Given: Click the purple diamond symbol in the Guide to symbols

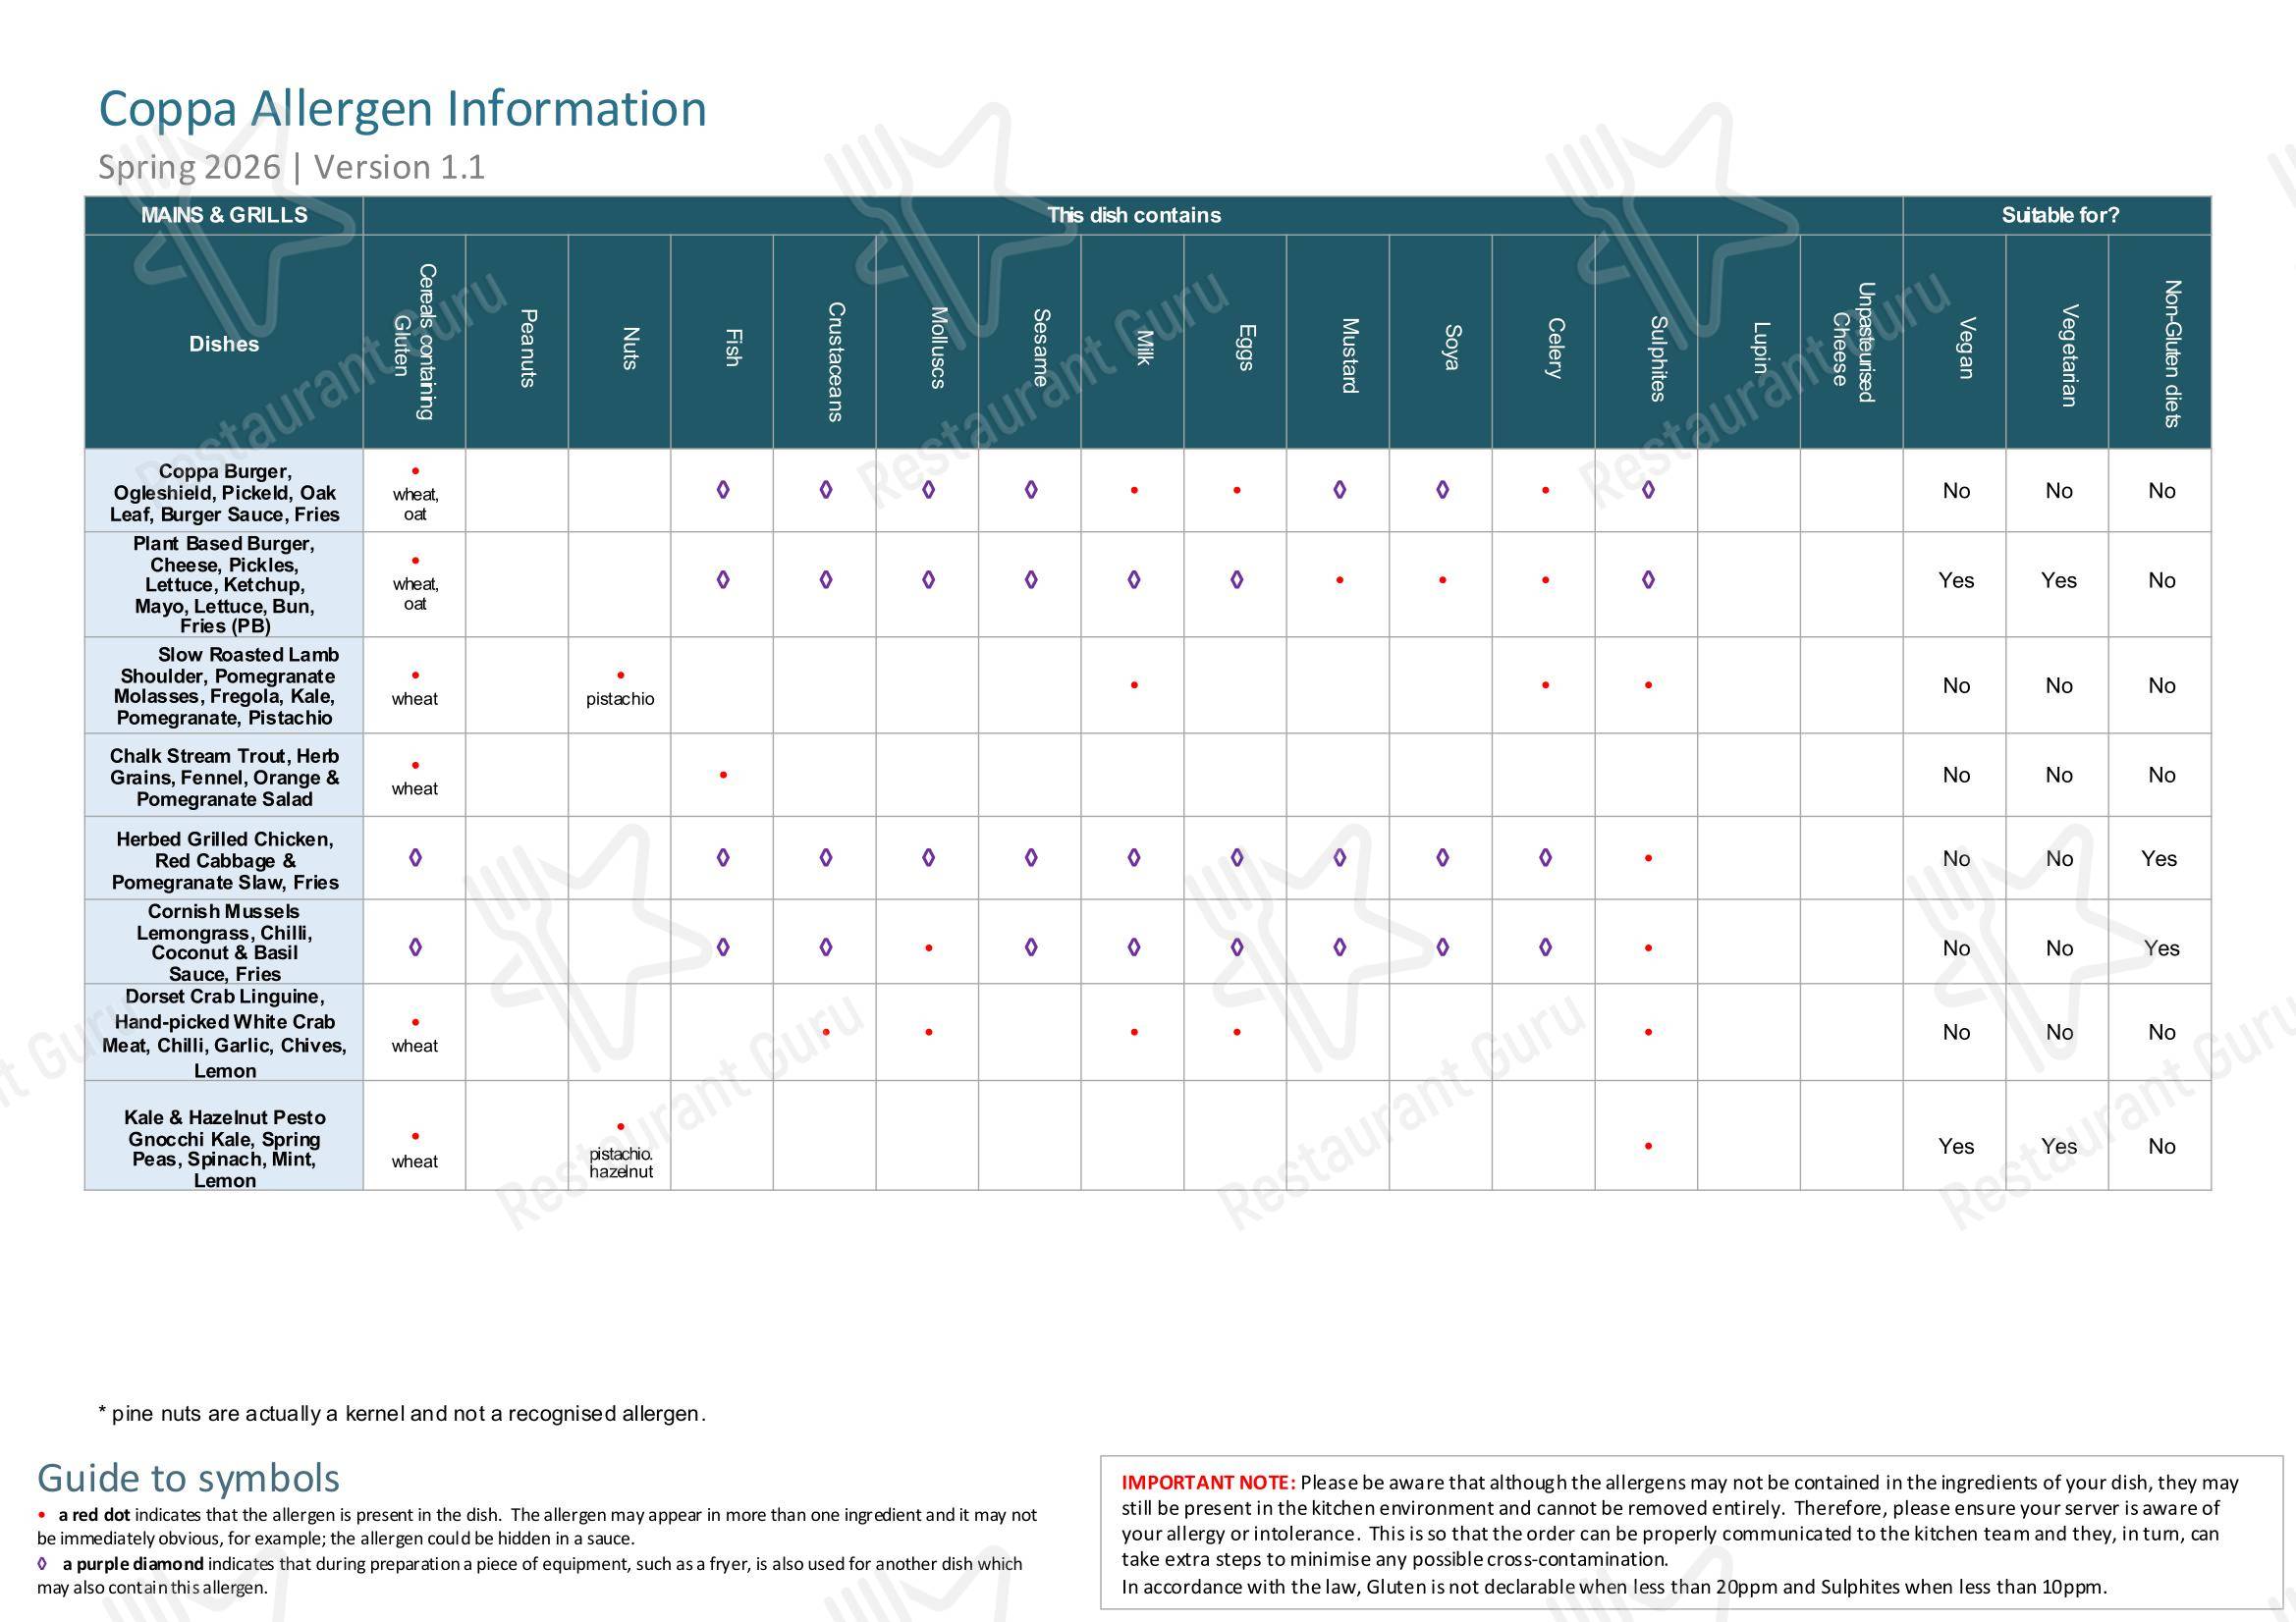Looking at the screenshot, I should click(42, 1563).
